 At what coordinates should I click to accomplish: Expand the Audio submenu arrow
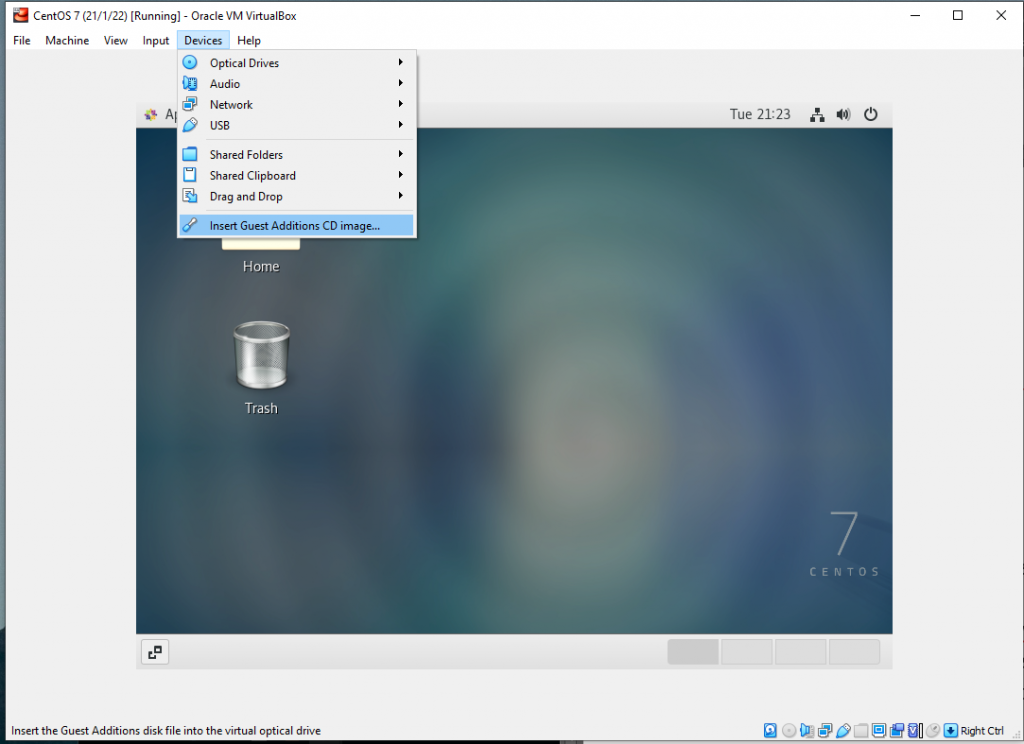pyautogui.click(x=400, y=83)
